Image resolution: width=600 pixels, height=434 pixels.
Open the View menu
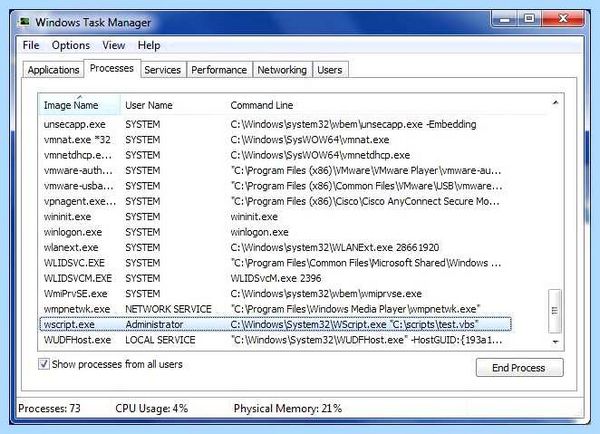[114, 45]
